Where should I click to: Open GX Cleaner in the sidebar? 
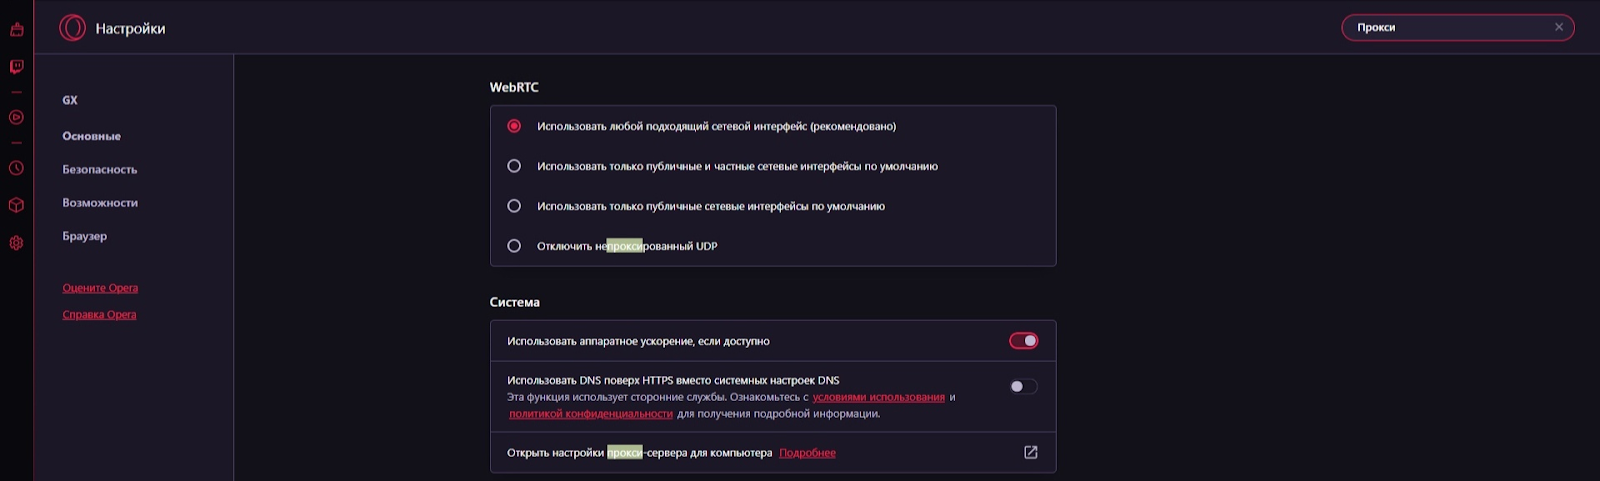point(16,29)
